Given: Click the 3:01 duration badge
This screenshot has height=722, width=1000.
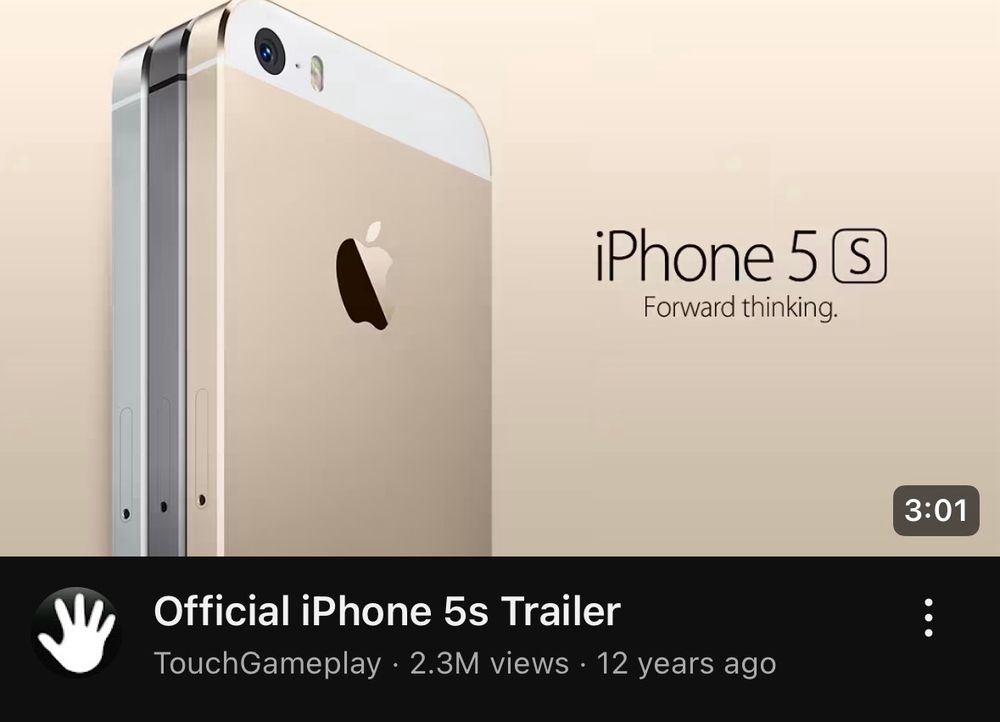Looking at the screenshot, I should click(x=936, y=510).
